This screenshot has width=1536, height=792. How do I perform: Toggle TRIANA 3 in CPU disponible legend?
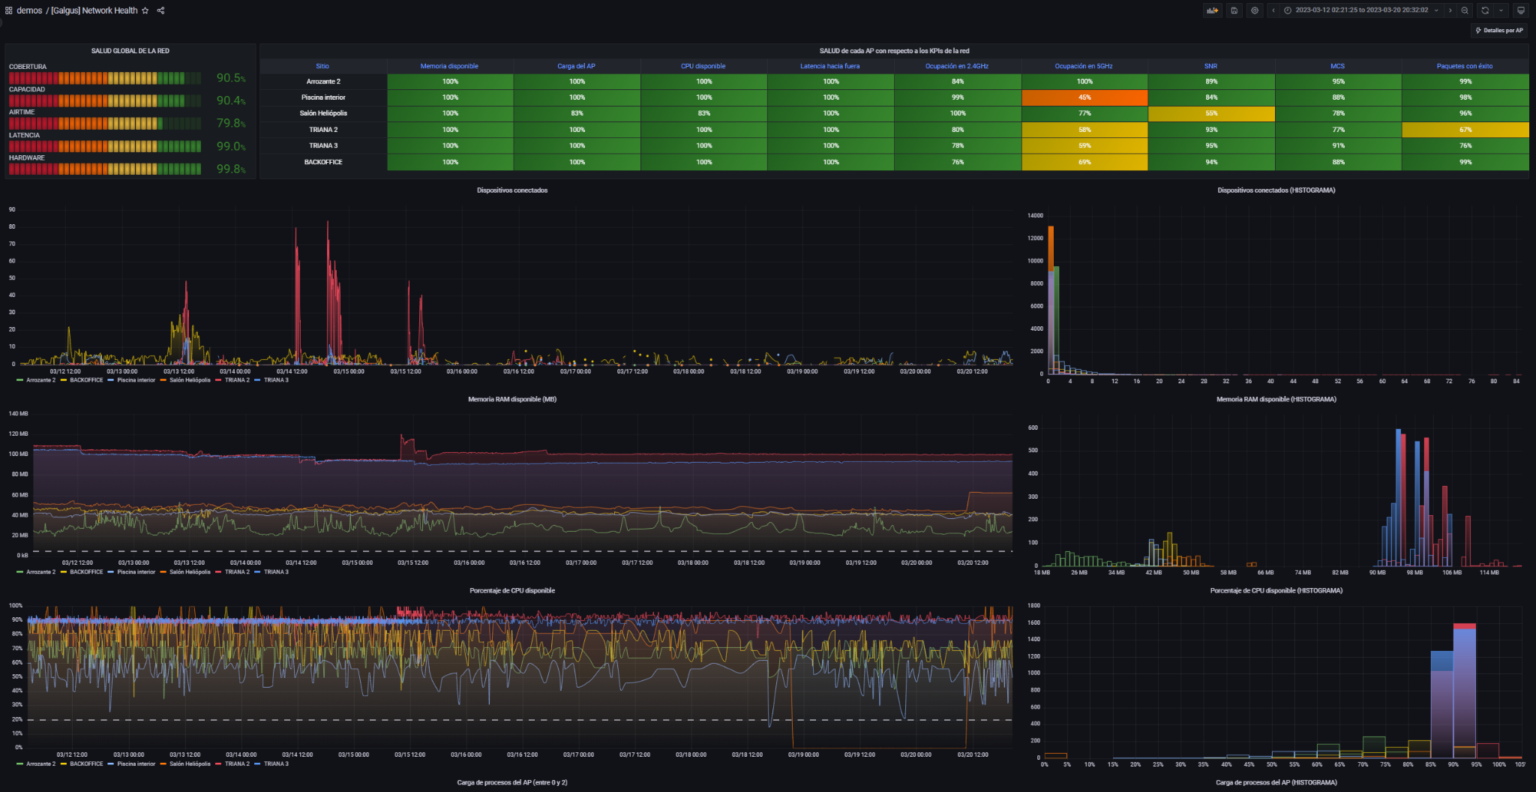tap(276, 763)
